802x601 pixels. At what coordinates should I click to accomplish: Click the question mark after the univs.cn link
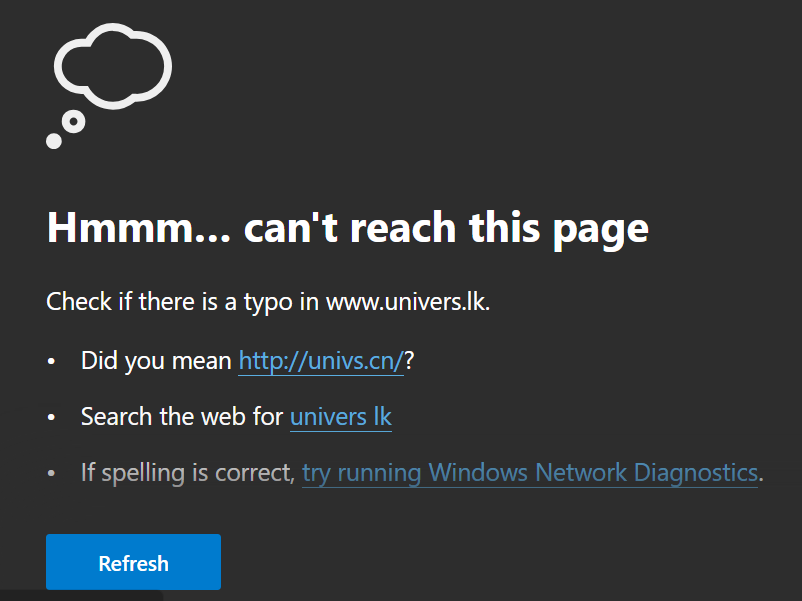409,361
